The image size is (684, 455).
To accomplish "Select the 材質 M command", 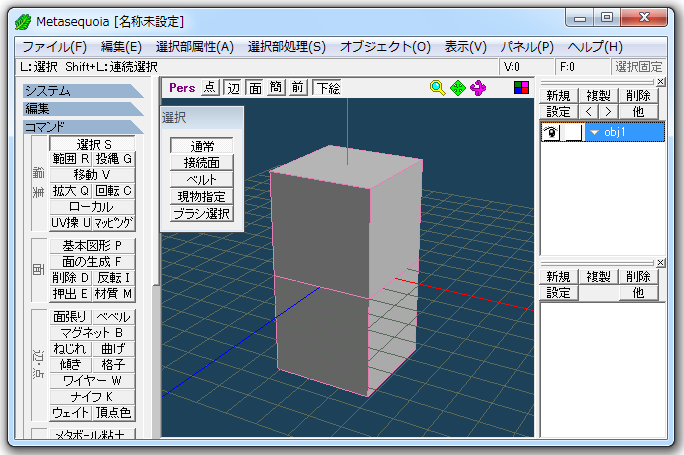I will click(113, 294).
